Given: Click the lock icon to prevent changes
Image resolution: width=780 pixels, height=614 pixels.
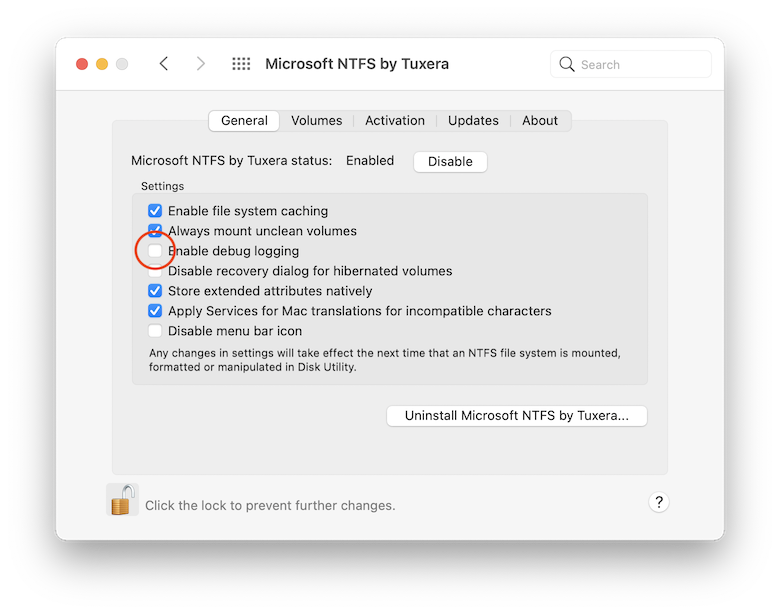Looking at the screenshot, I should [x=122, y=500].
